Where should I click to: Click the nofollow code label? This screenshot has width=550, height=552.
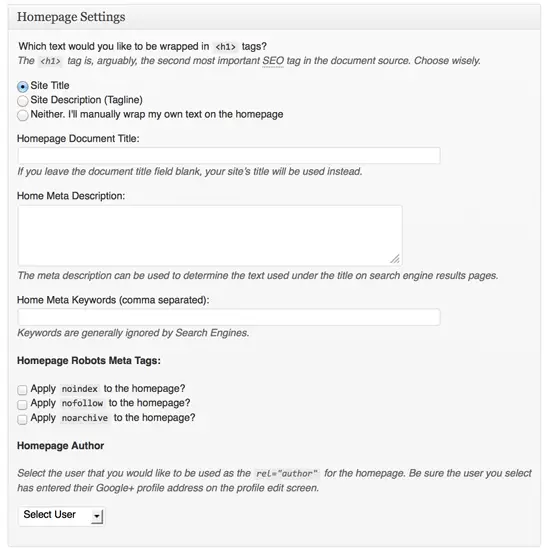click(82, 403)
